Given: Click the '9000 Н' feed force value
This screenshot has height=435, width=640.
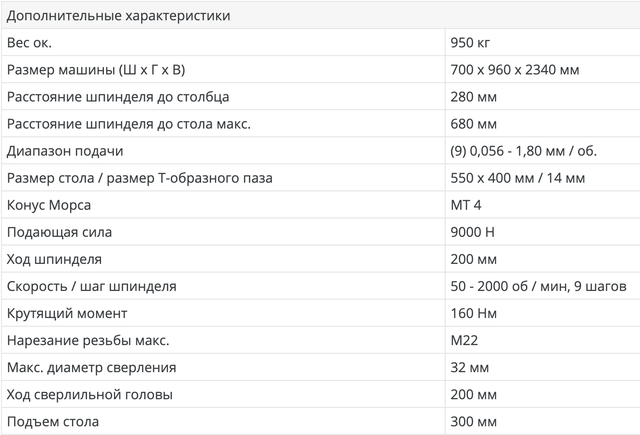Looking at the screenshot, I should (x=474, y=232).
